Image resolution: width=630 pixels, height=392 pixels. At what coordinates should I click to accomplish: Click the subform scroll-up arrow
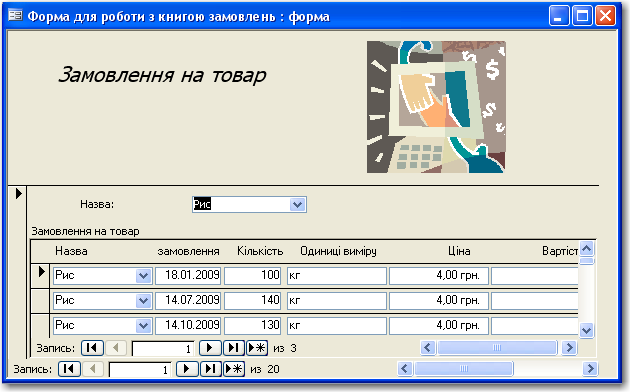click(587, 249)
